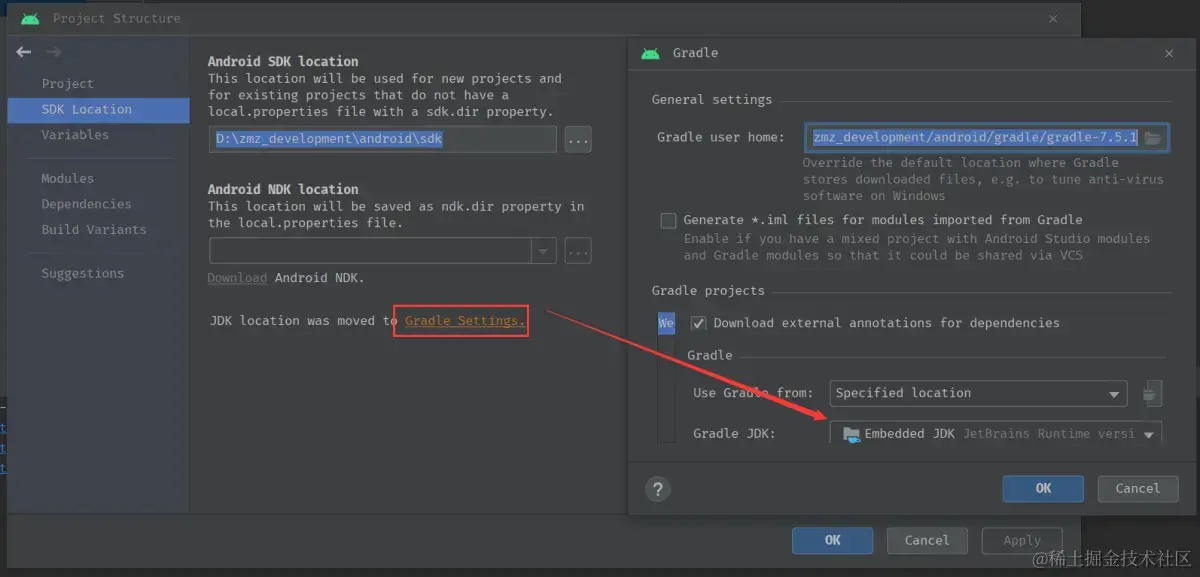Click browse icon beside Use Gradle from
The image size is (1200, 577).
(x=1152, y=393)
